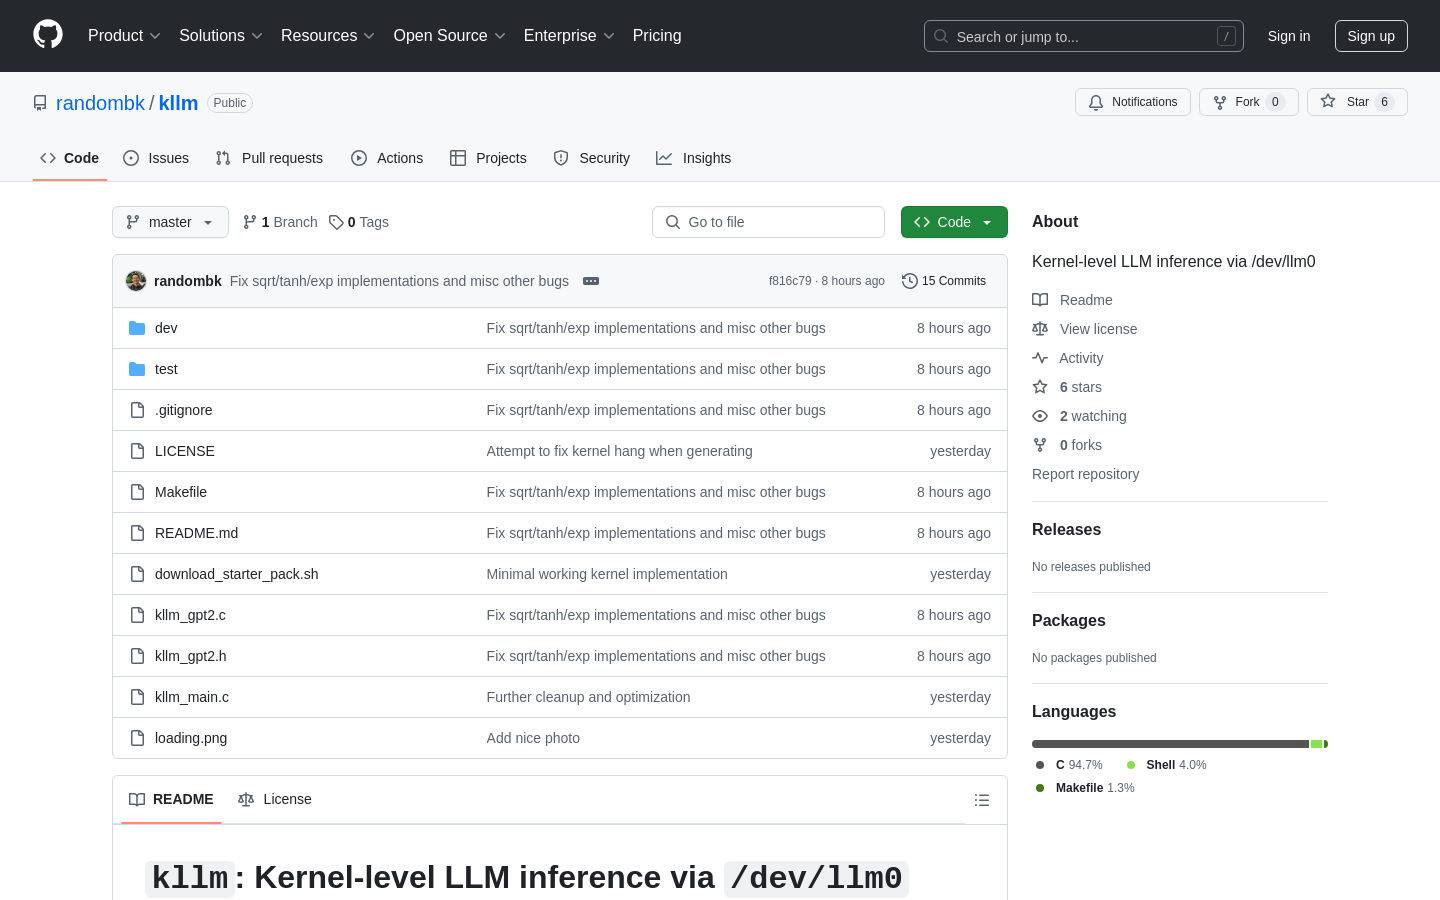Click View license in About

(x=1084, y=329)
